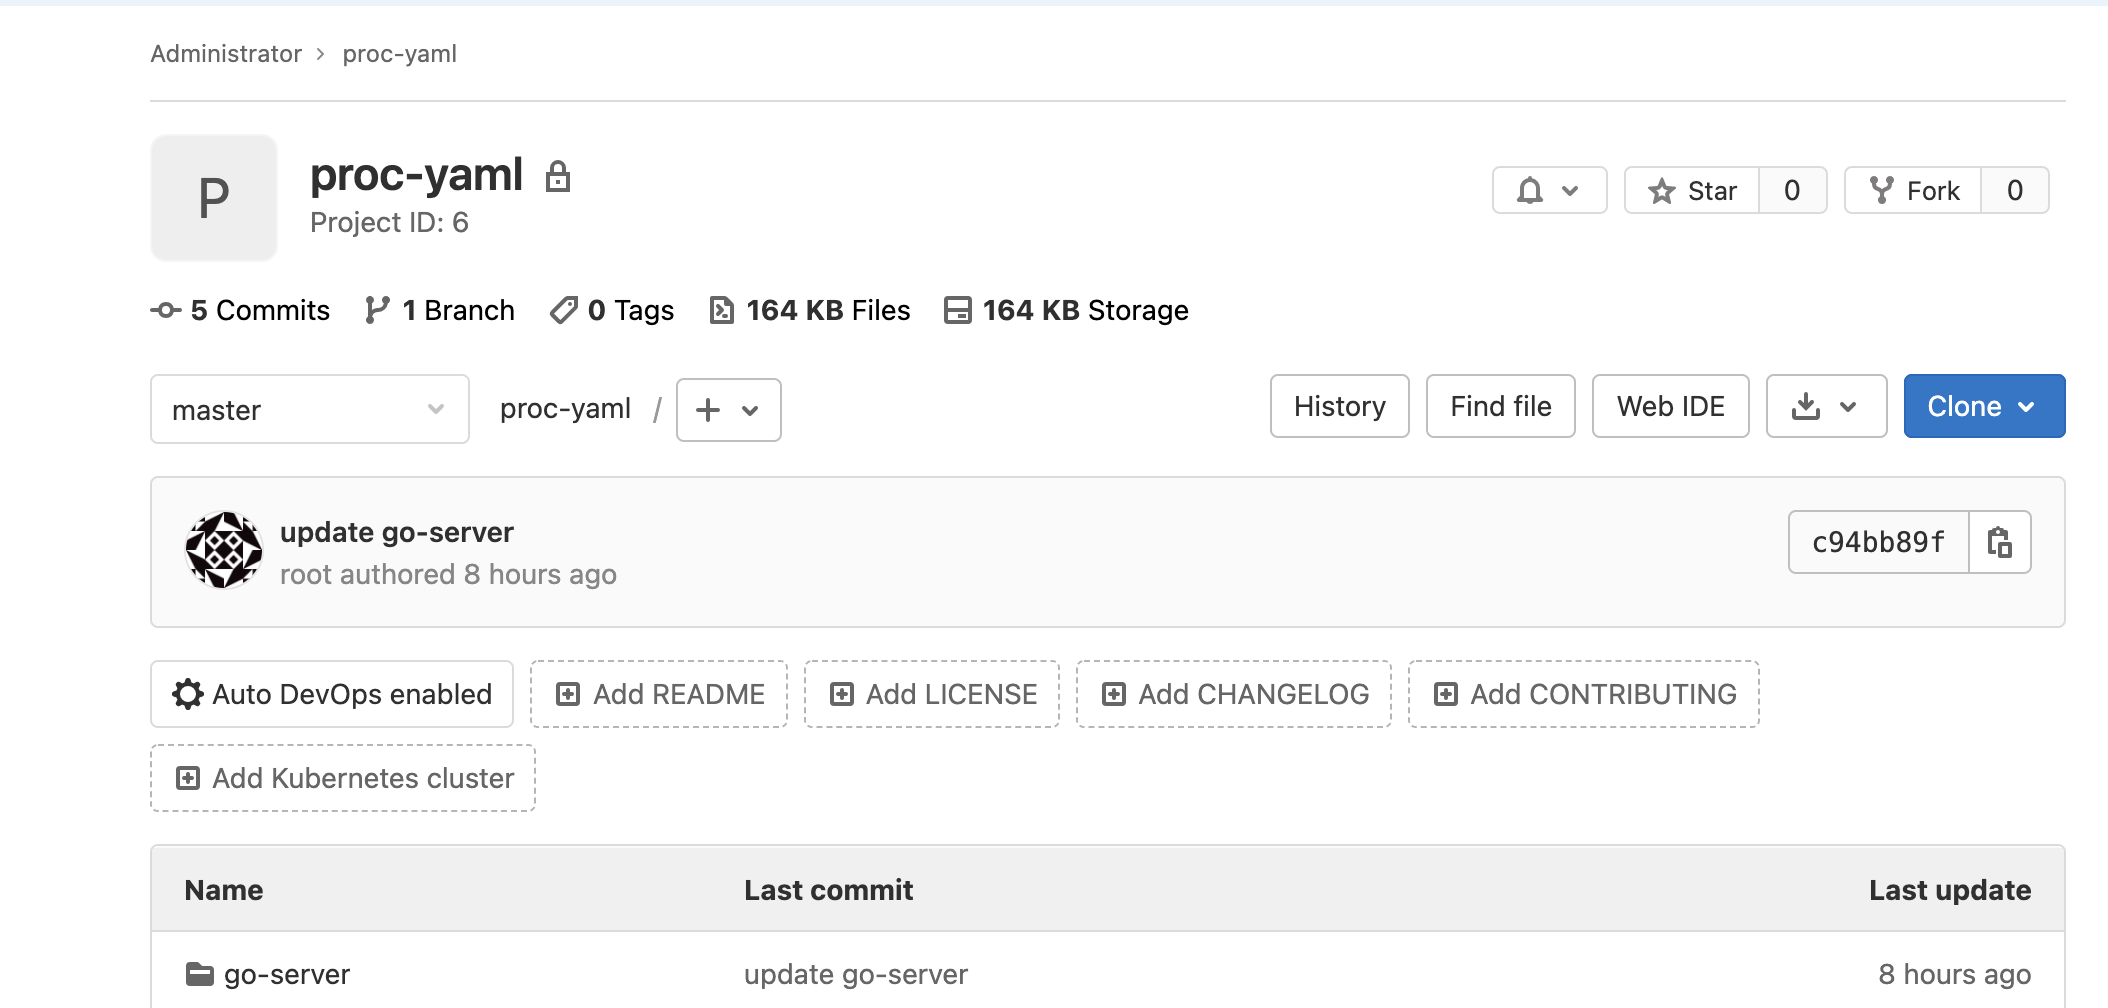View the 5 Commits link
This screenshot has width=2108, height=1008.
coord(259,310)
